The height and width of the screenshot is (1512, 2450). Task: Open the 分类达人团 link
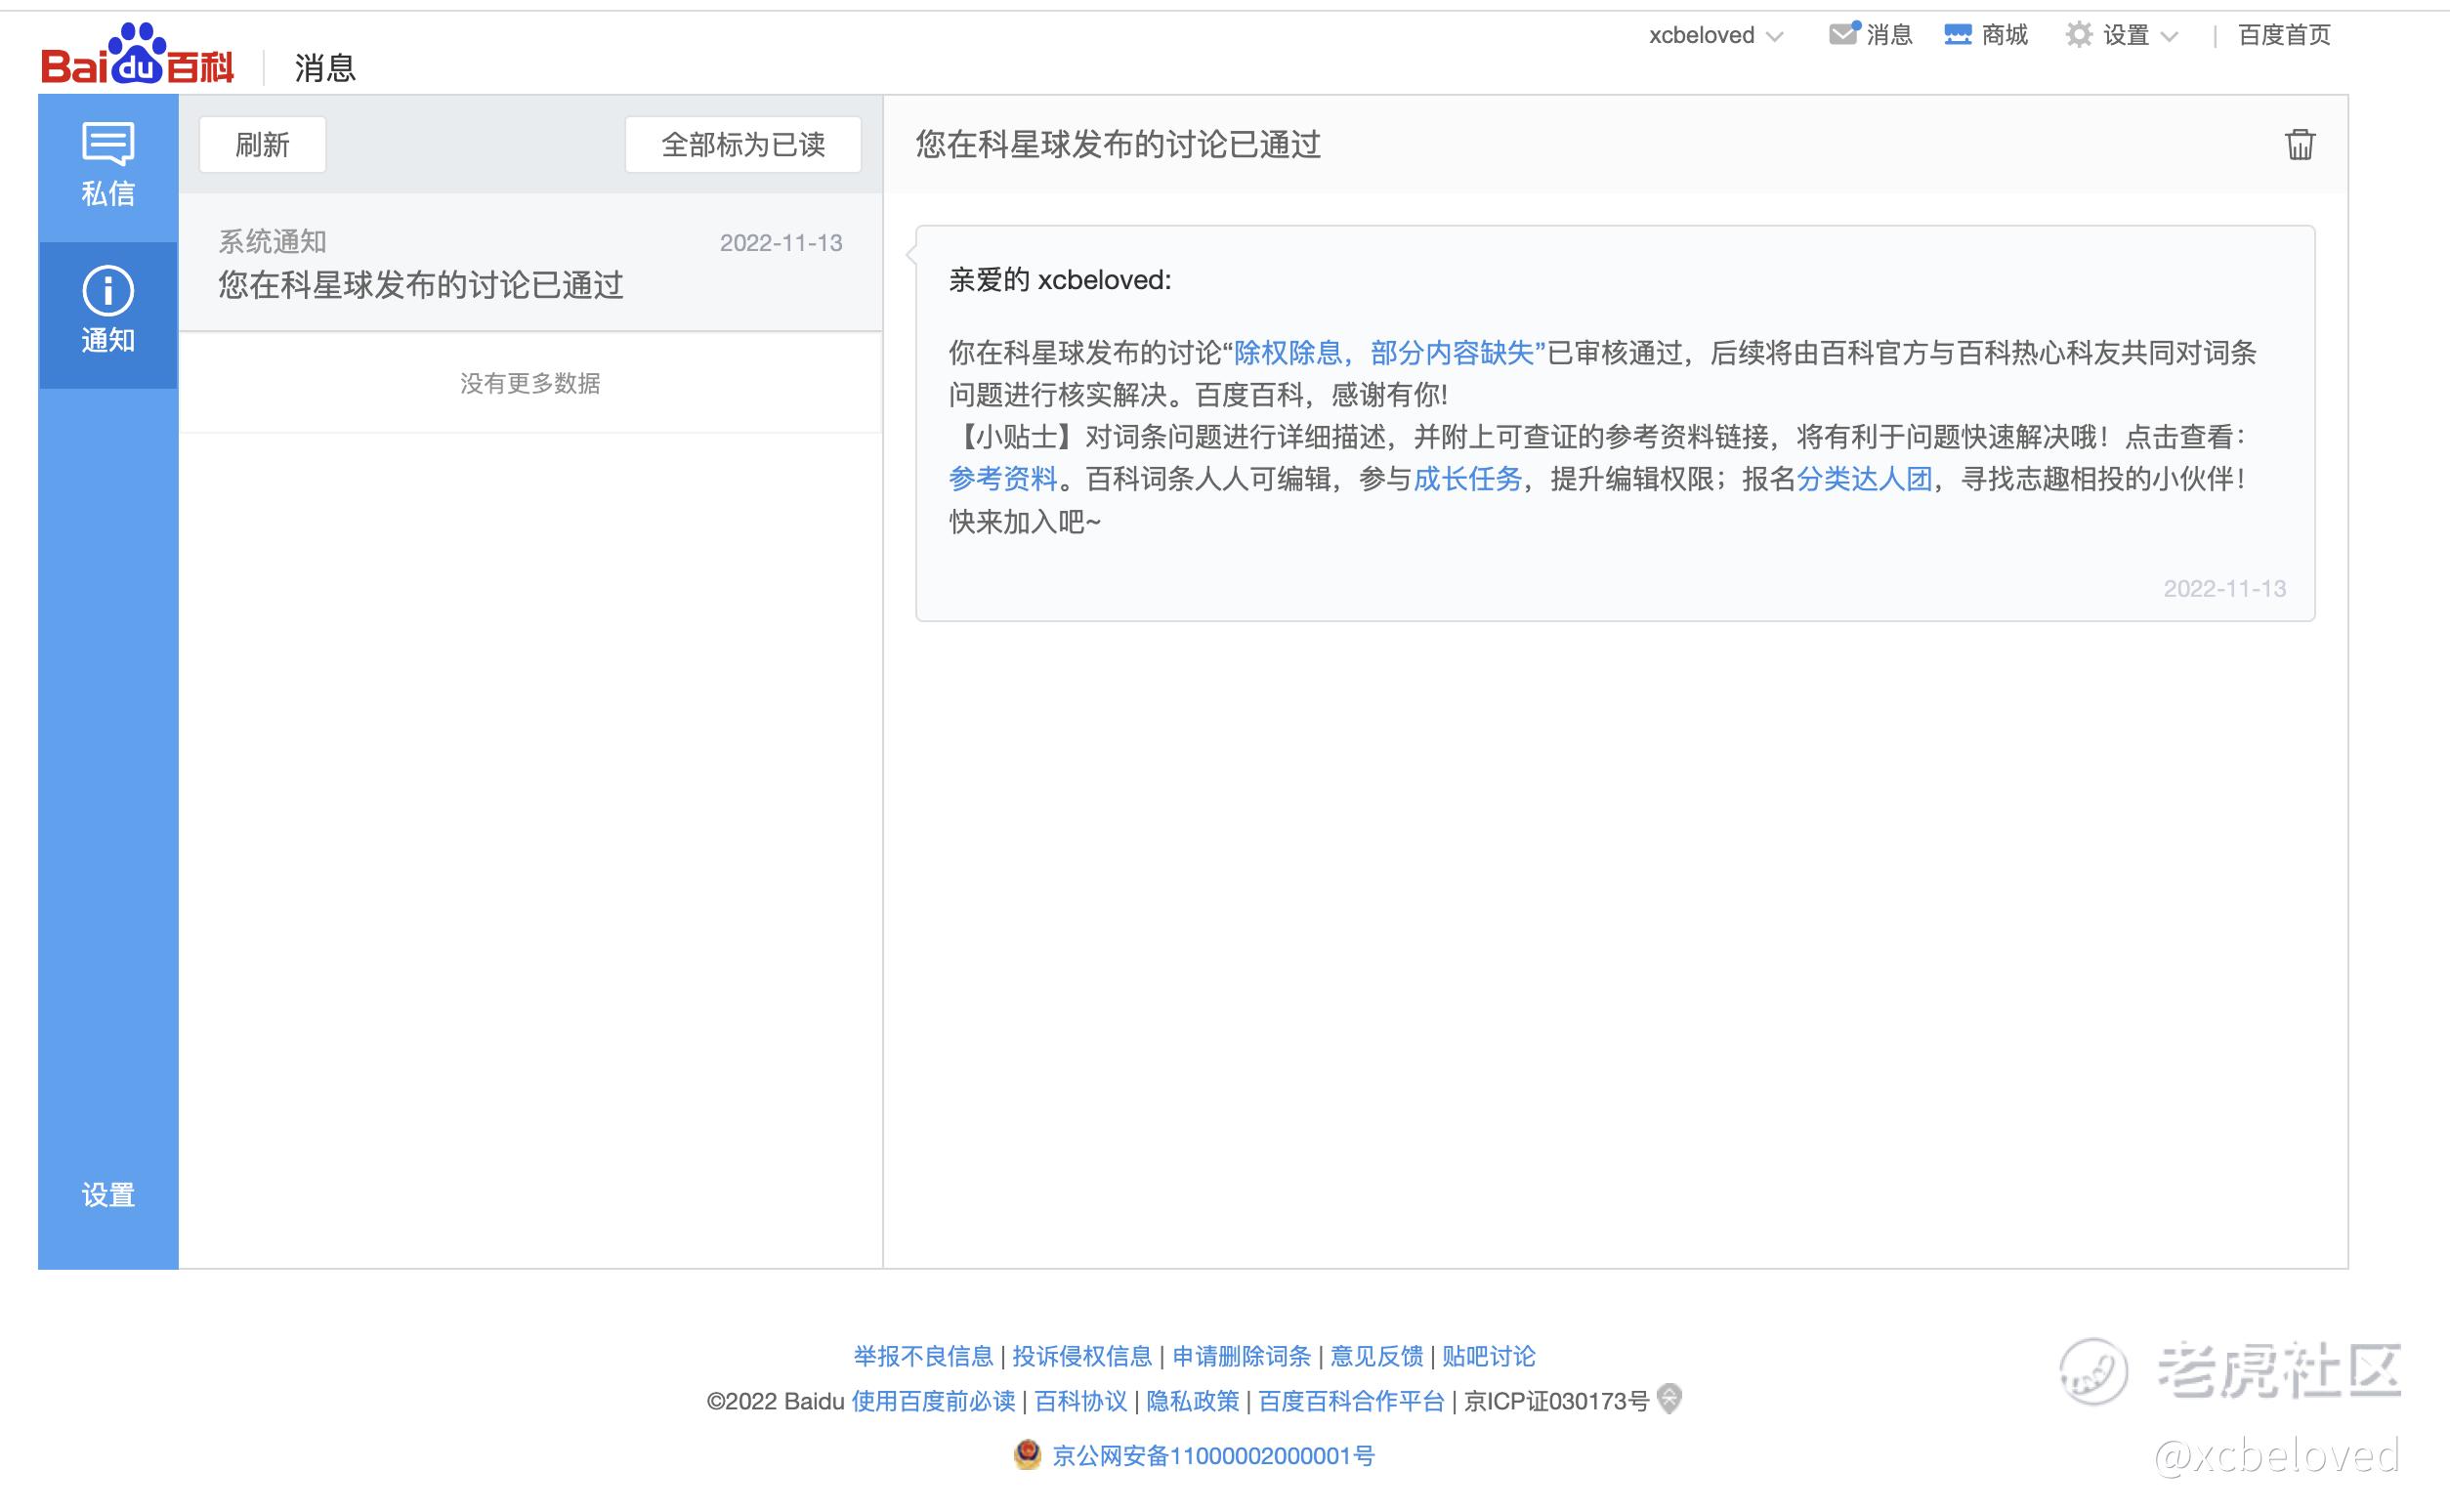coord(1864,479)
